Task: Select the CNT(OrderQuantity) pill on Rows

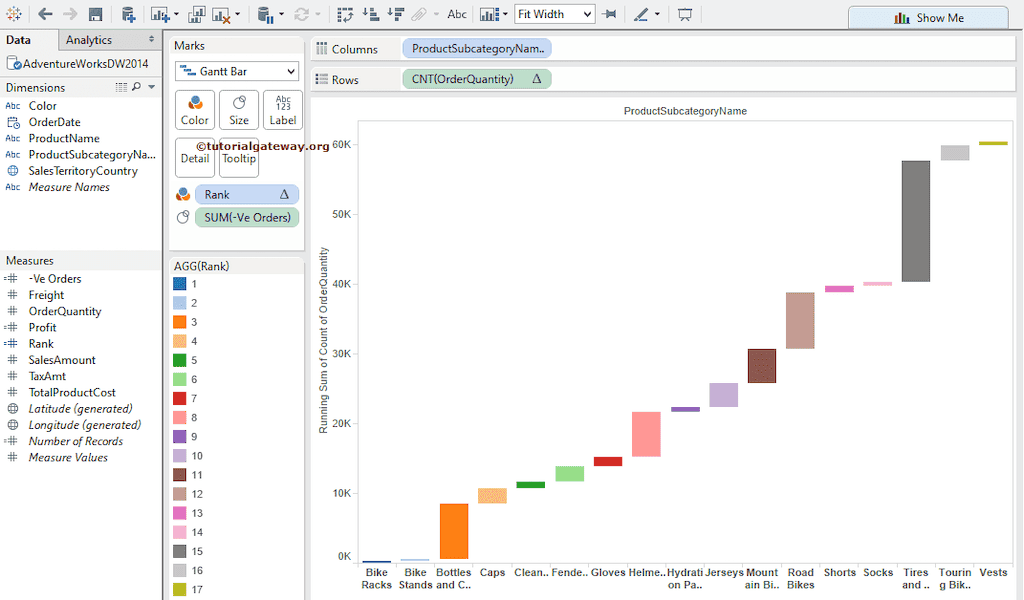Action: pos(476,79)
